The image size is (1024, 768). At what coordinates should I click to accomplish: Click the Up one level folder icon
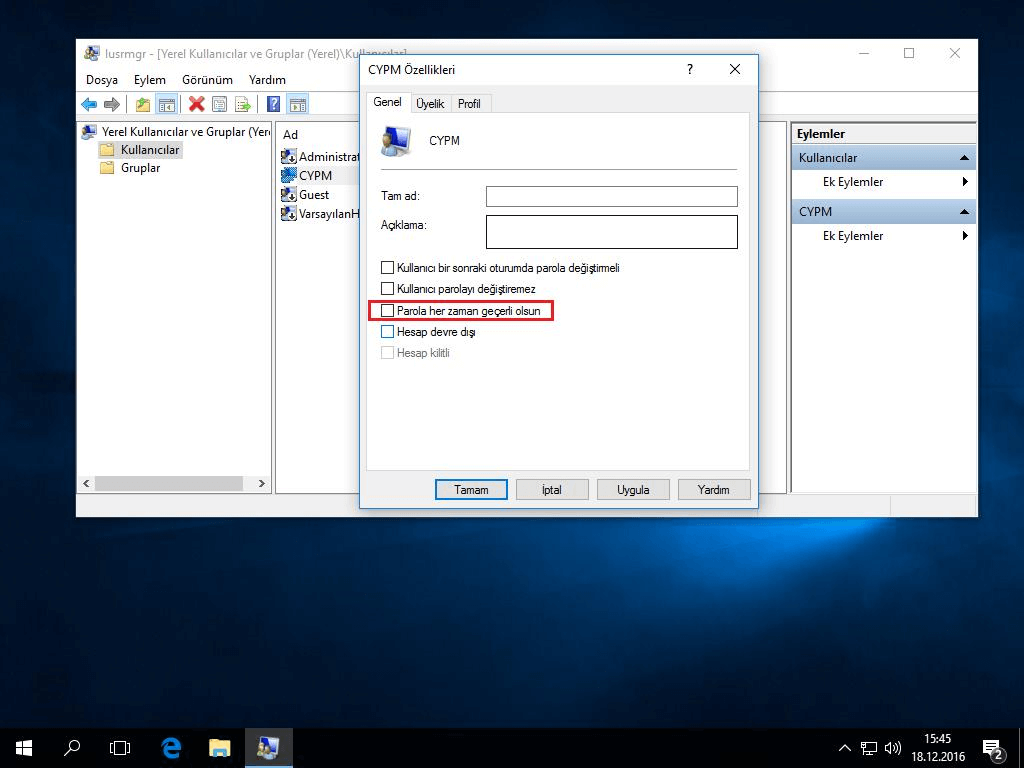tap(143, 104)
